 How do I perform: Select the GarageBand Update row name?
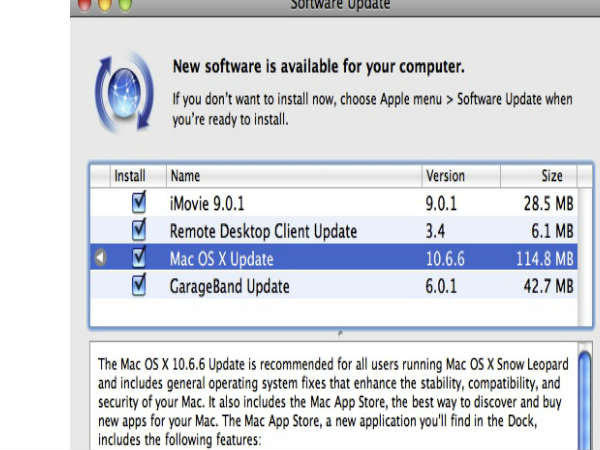click(230, 286)
